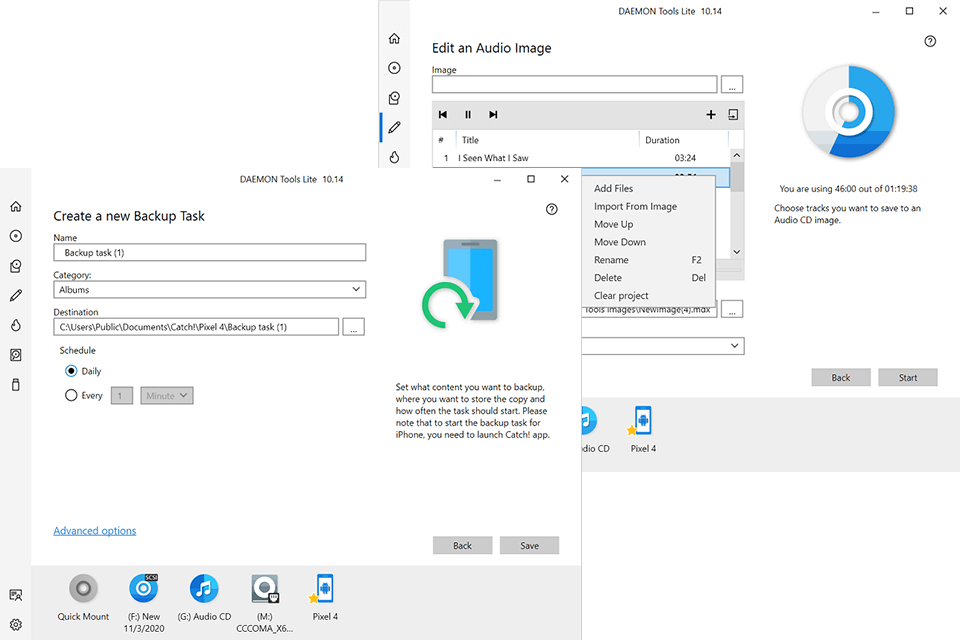Click Save in Backup Task window
The width and height of the screenshot is (960, 640).
[530, 546]
